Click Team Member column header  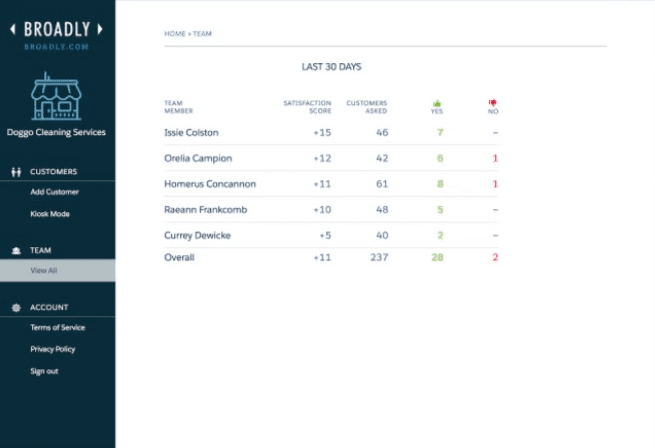point(178,107)
